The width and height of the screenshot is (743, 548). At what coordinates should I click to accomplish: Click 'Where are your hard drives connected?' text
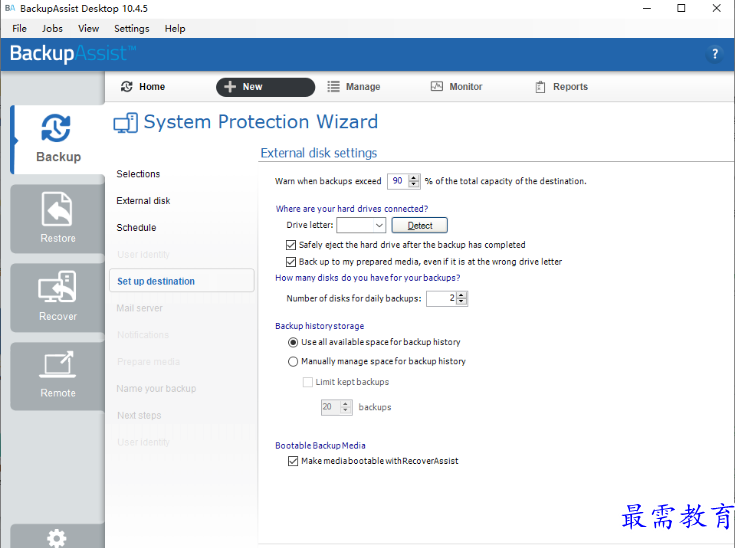(352, 209)
